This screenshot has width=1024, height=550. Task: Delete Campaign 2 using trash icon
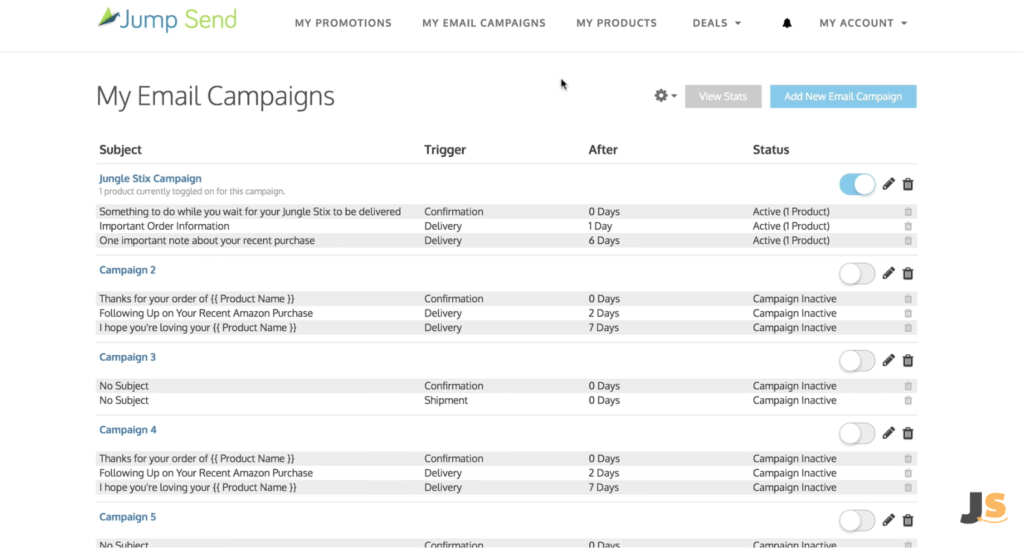(x=908, y=273)
